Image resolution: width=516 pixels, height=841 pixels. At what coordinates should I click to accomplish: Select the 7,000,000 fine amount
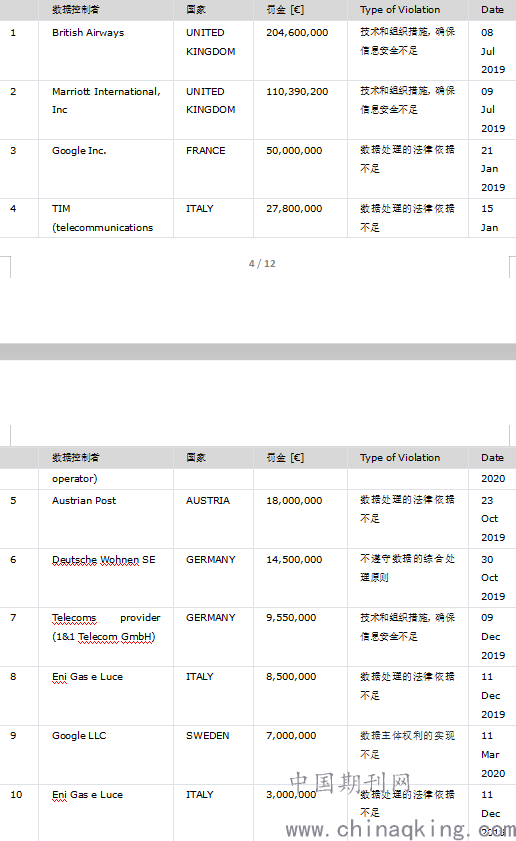click(x=291, y=735)
